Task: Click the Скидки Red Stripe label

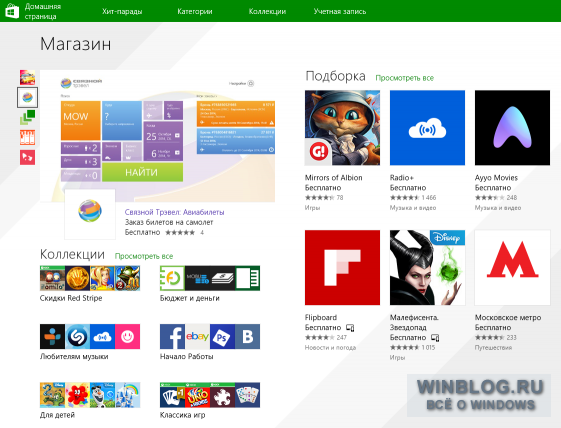Action: coord(71,298)
